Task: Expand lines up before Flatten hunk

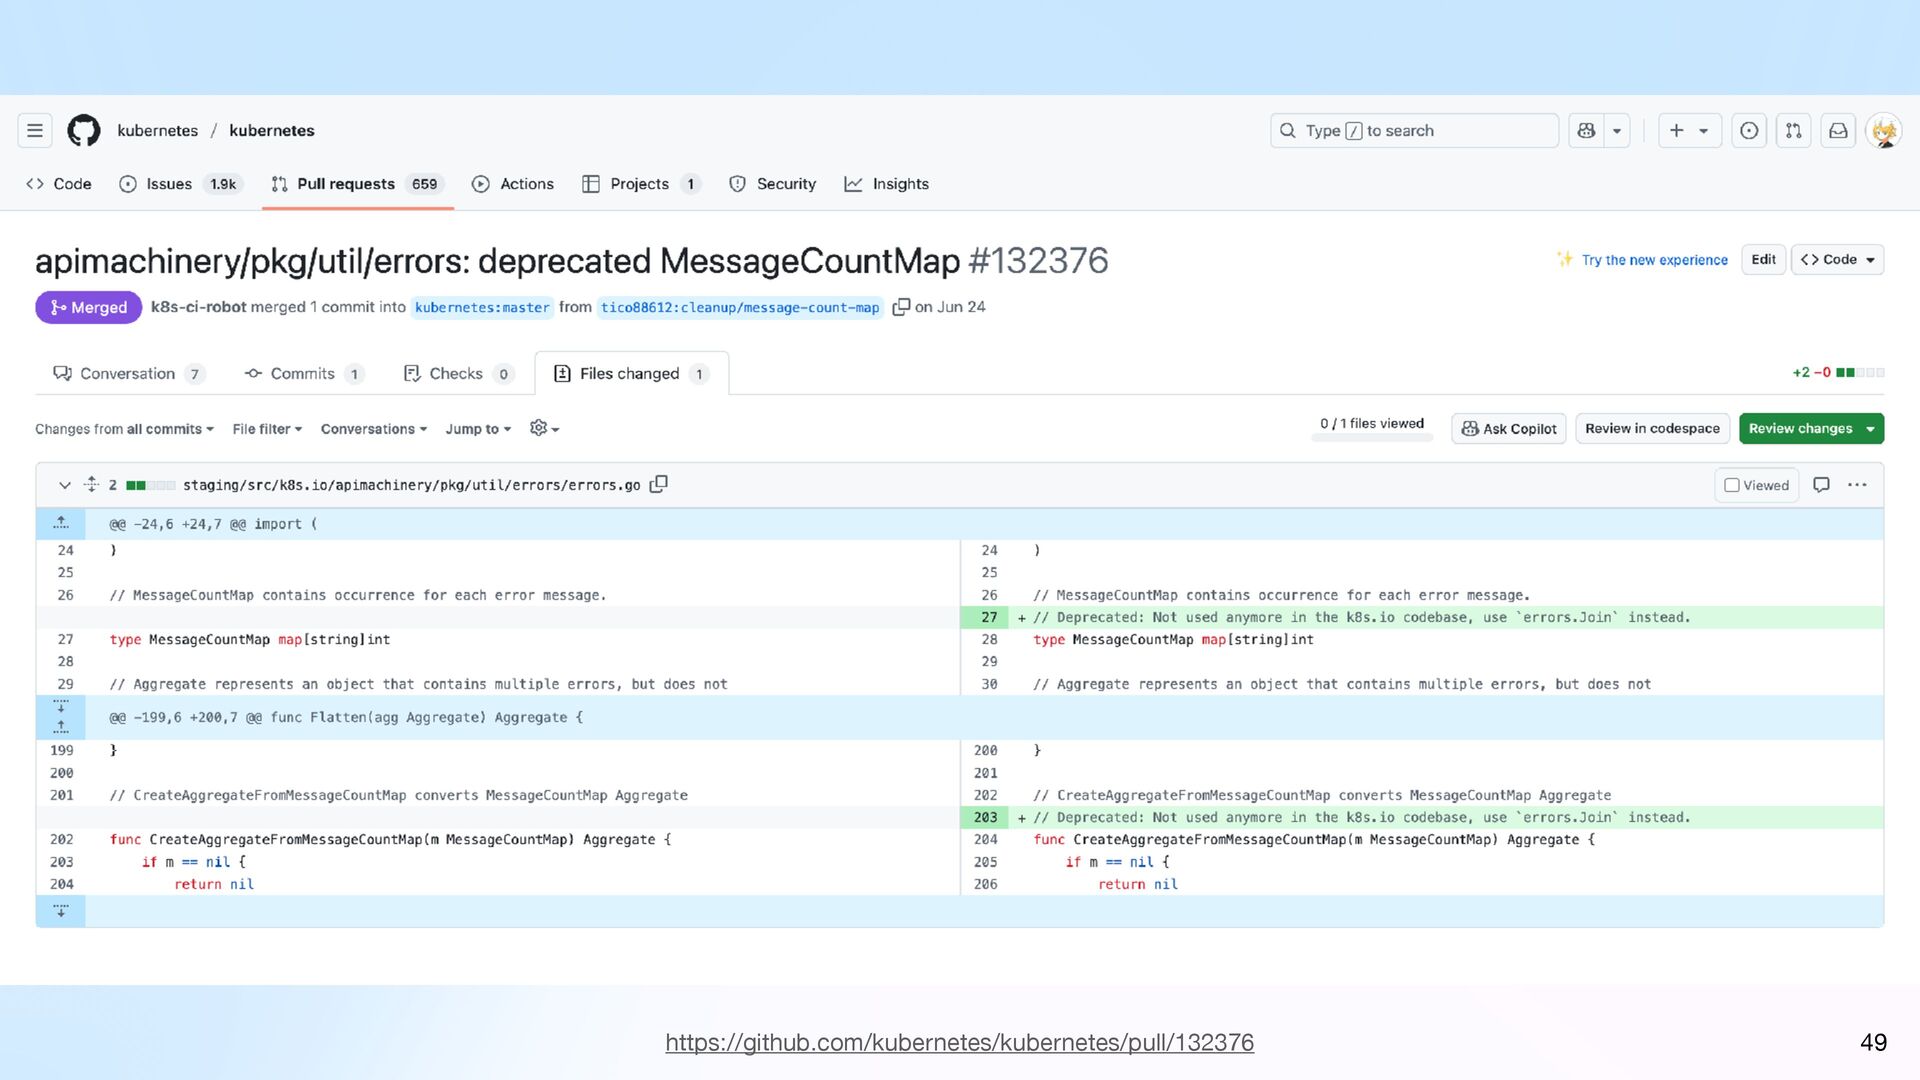Action: click(61, 728)
